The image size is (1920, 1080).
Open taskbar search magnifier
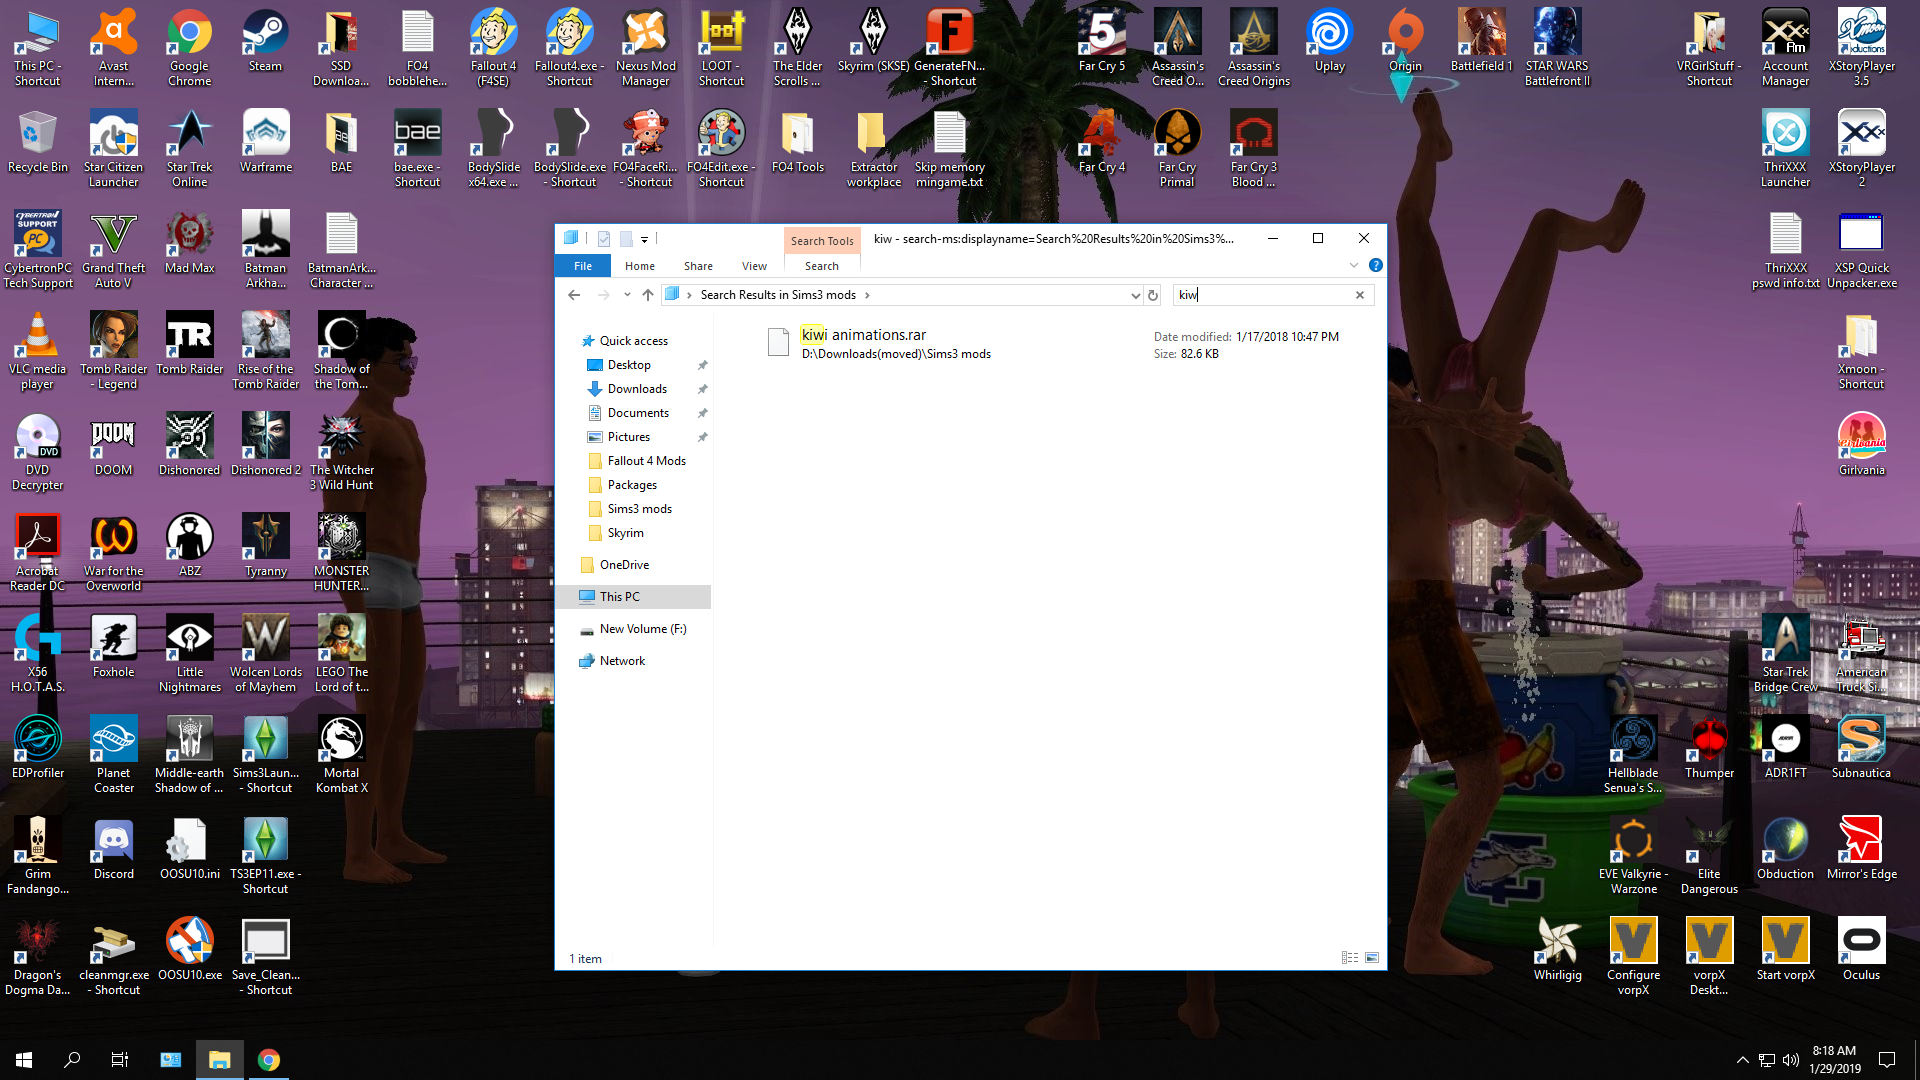pos(72,1060)
